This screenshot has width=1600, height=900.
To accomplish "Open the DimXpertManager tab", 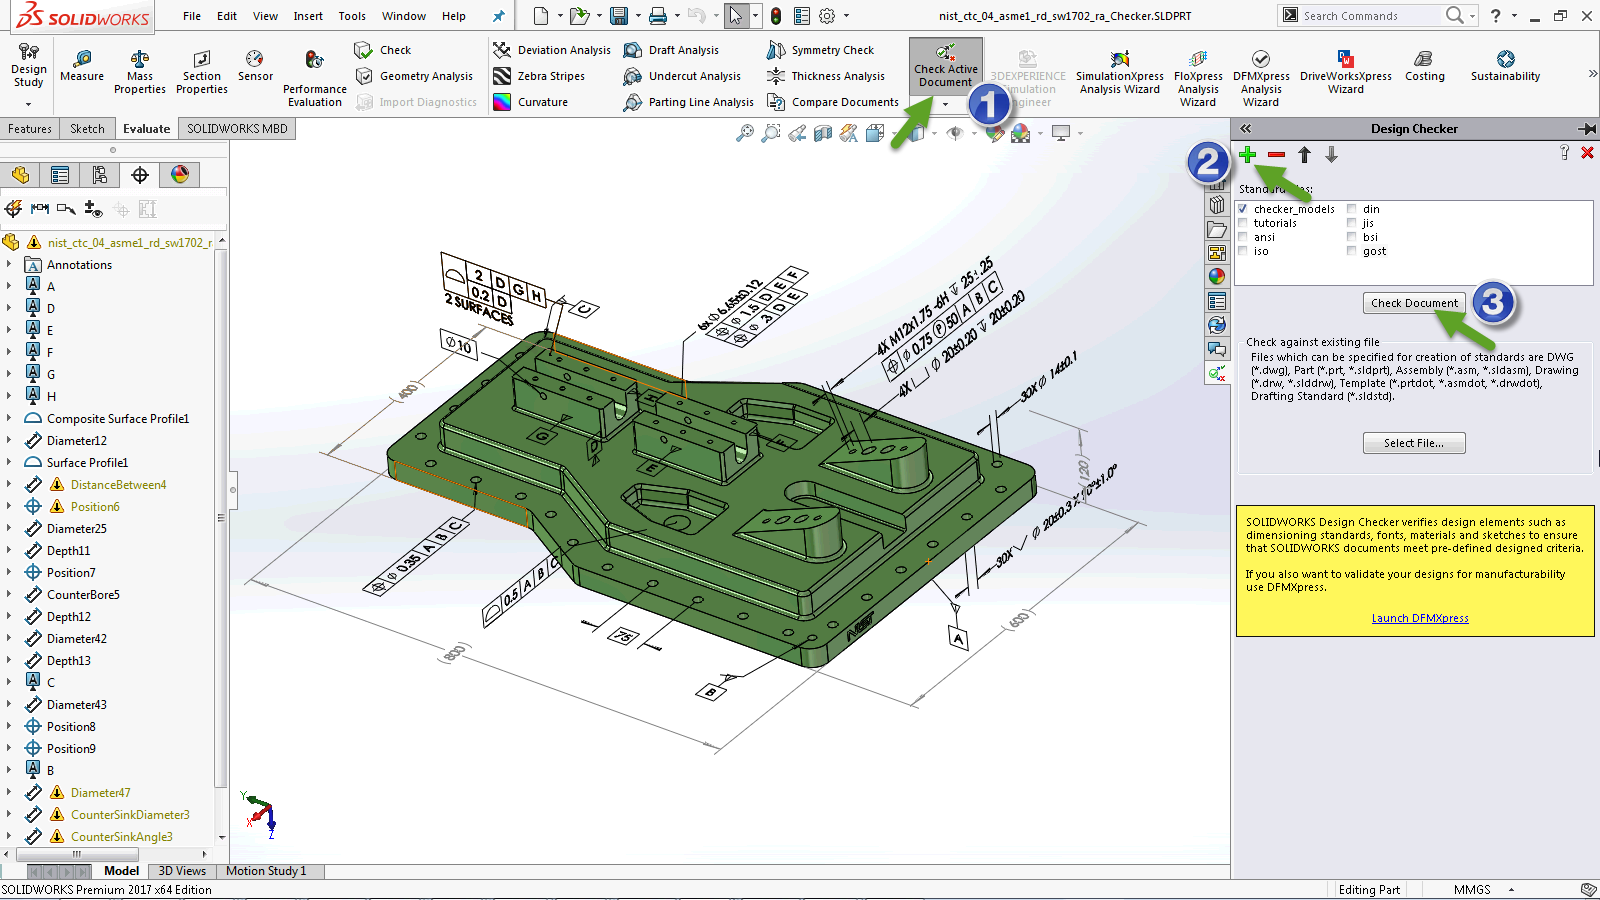I will pyautogui.click(x=140, y=175).
